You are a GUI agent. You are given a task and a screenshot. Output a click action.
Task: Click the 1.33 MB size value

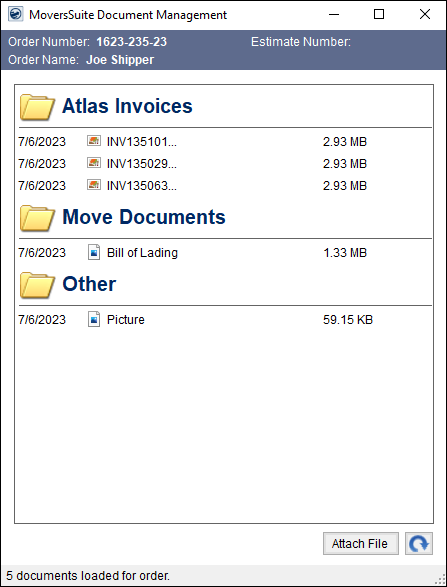[345, 253]
